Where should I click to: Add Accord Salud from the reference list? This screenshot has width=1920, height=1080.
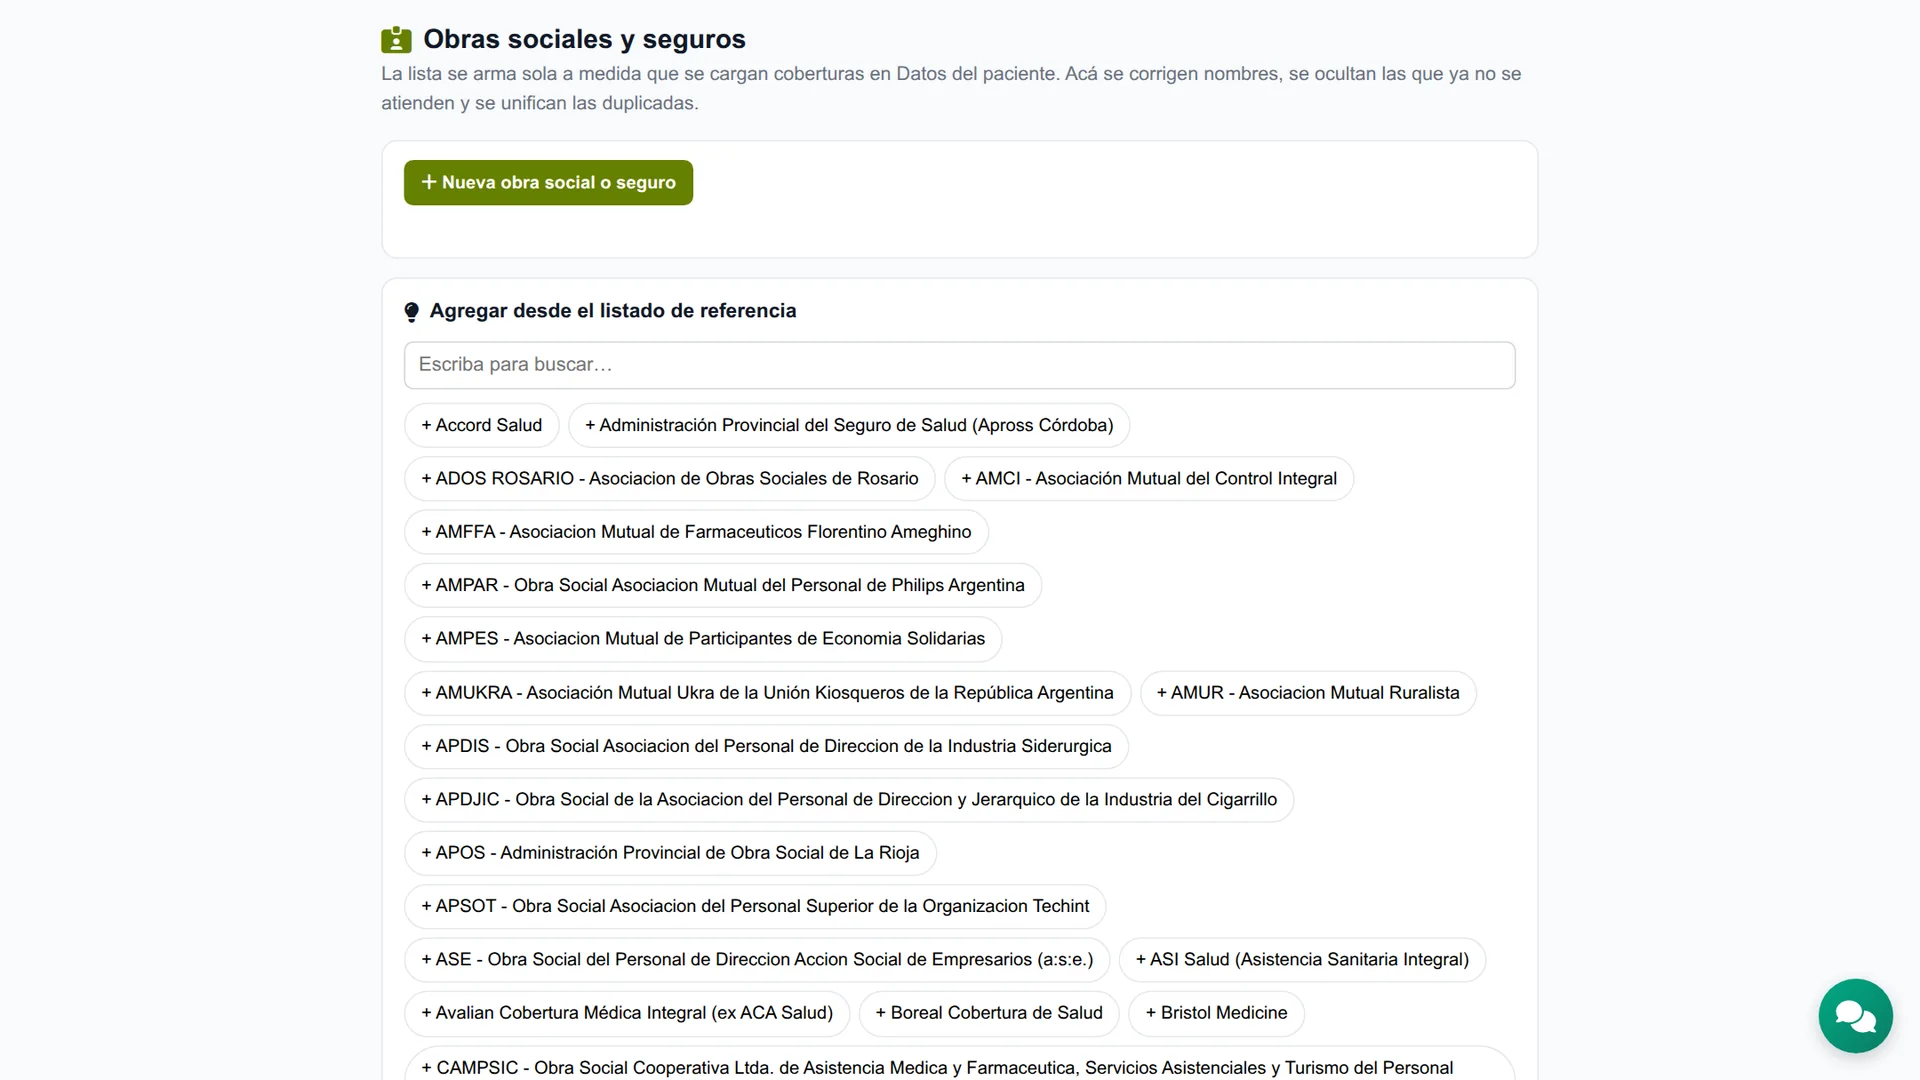coord(482,426)
